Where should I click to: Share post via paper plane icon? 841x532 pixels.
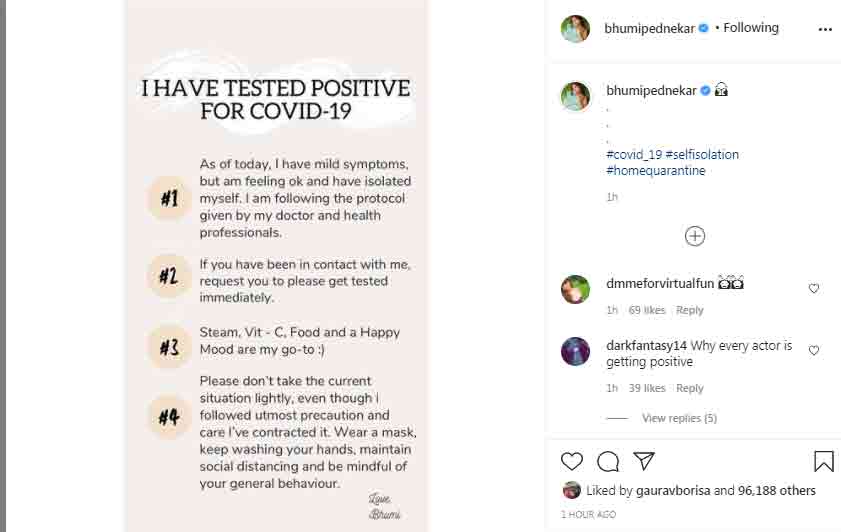pyautogui.click(x=645, y=461)
